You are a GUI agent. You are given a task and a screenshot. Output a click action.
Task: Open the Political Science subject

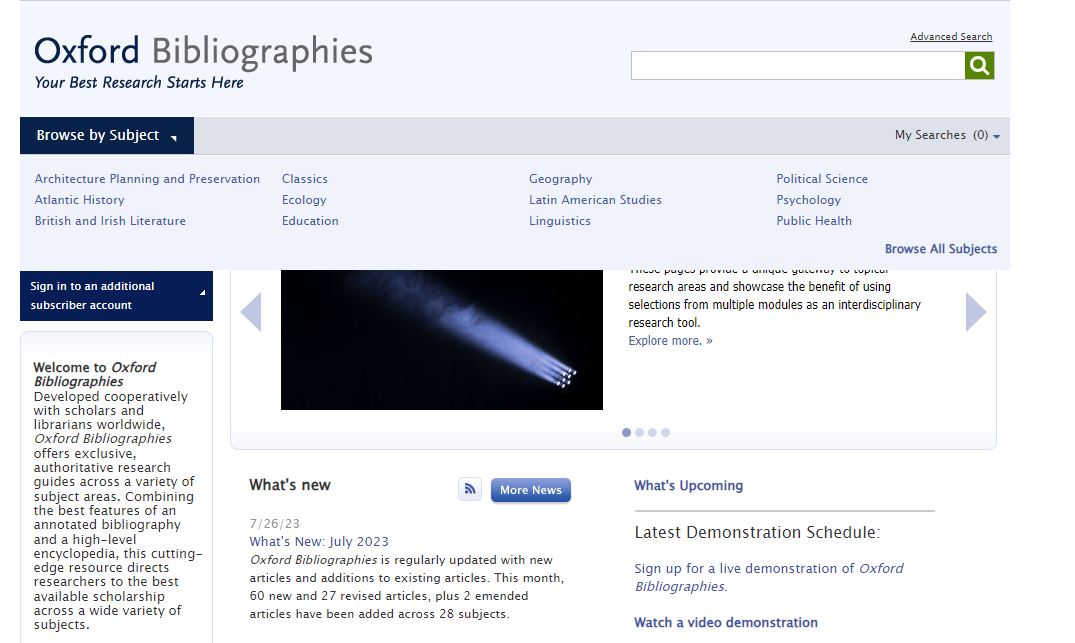(821, 179)
